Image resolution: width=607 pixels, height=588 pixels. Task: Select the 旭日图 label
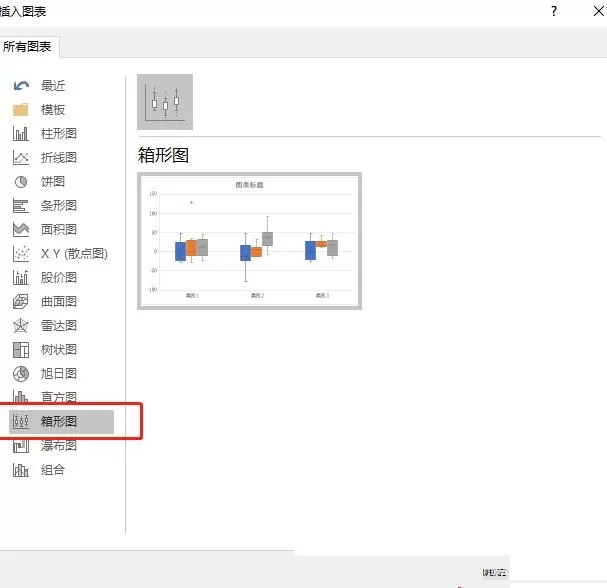click(59, 374)
